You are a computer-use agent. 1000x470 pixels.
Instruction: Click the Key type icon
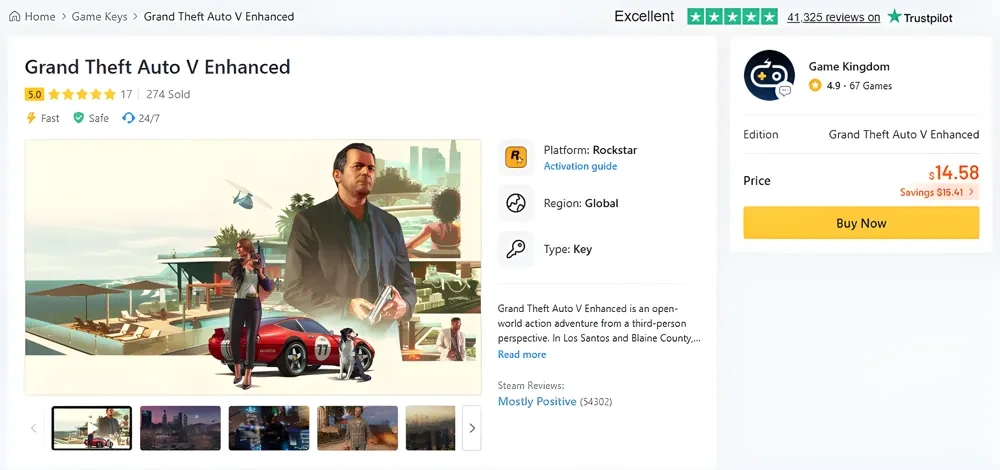[516, 249]
